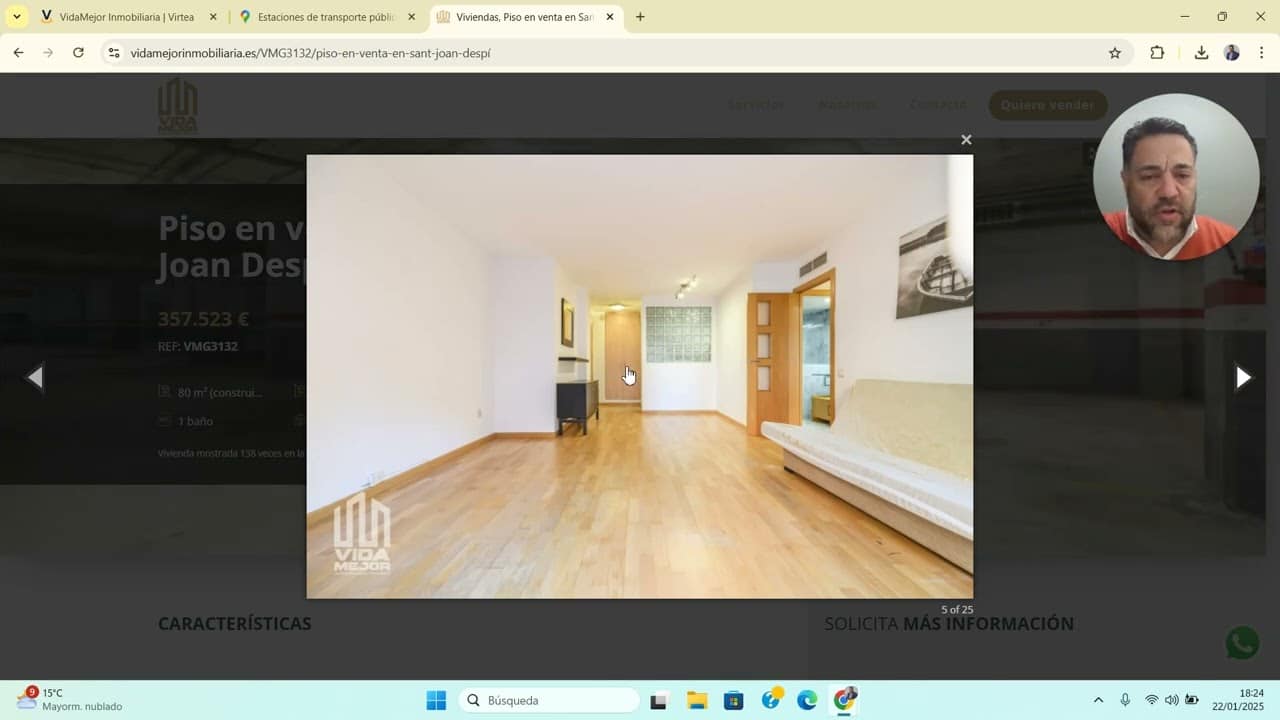The image size is (1280, 720).
Task: View site information icon in address bar
Action: [x=114, y=53]
